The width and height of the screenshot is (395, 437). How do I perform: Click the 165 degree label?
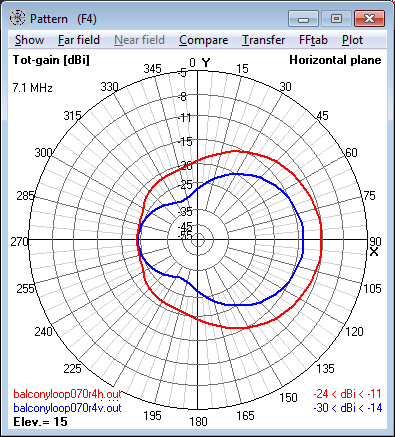point(245,415)
